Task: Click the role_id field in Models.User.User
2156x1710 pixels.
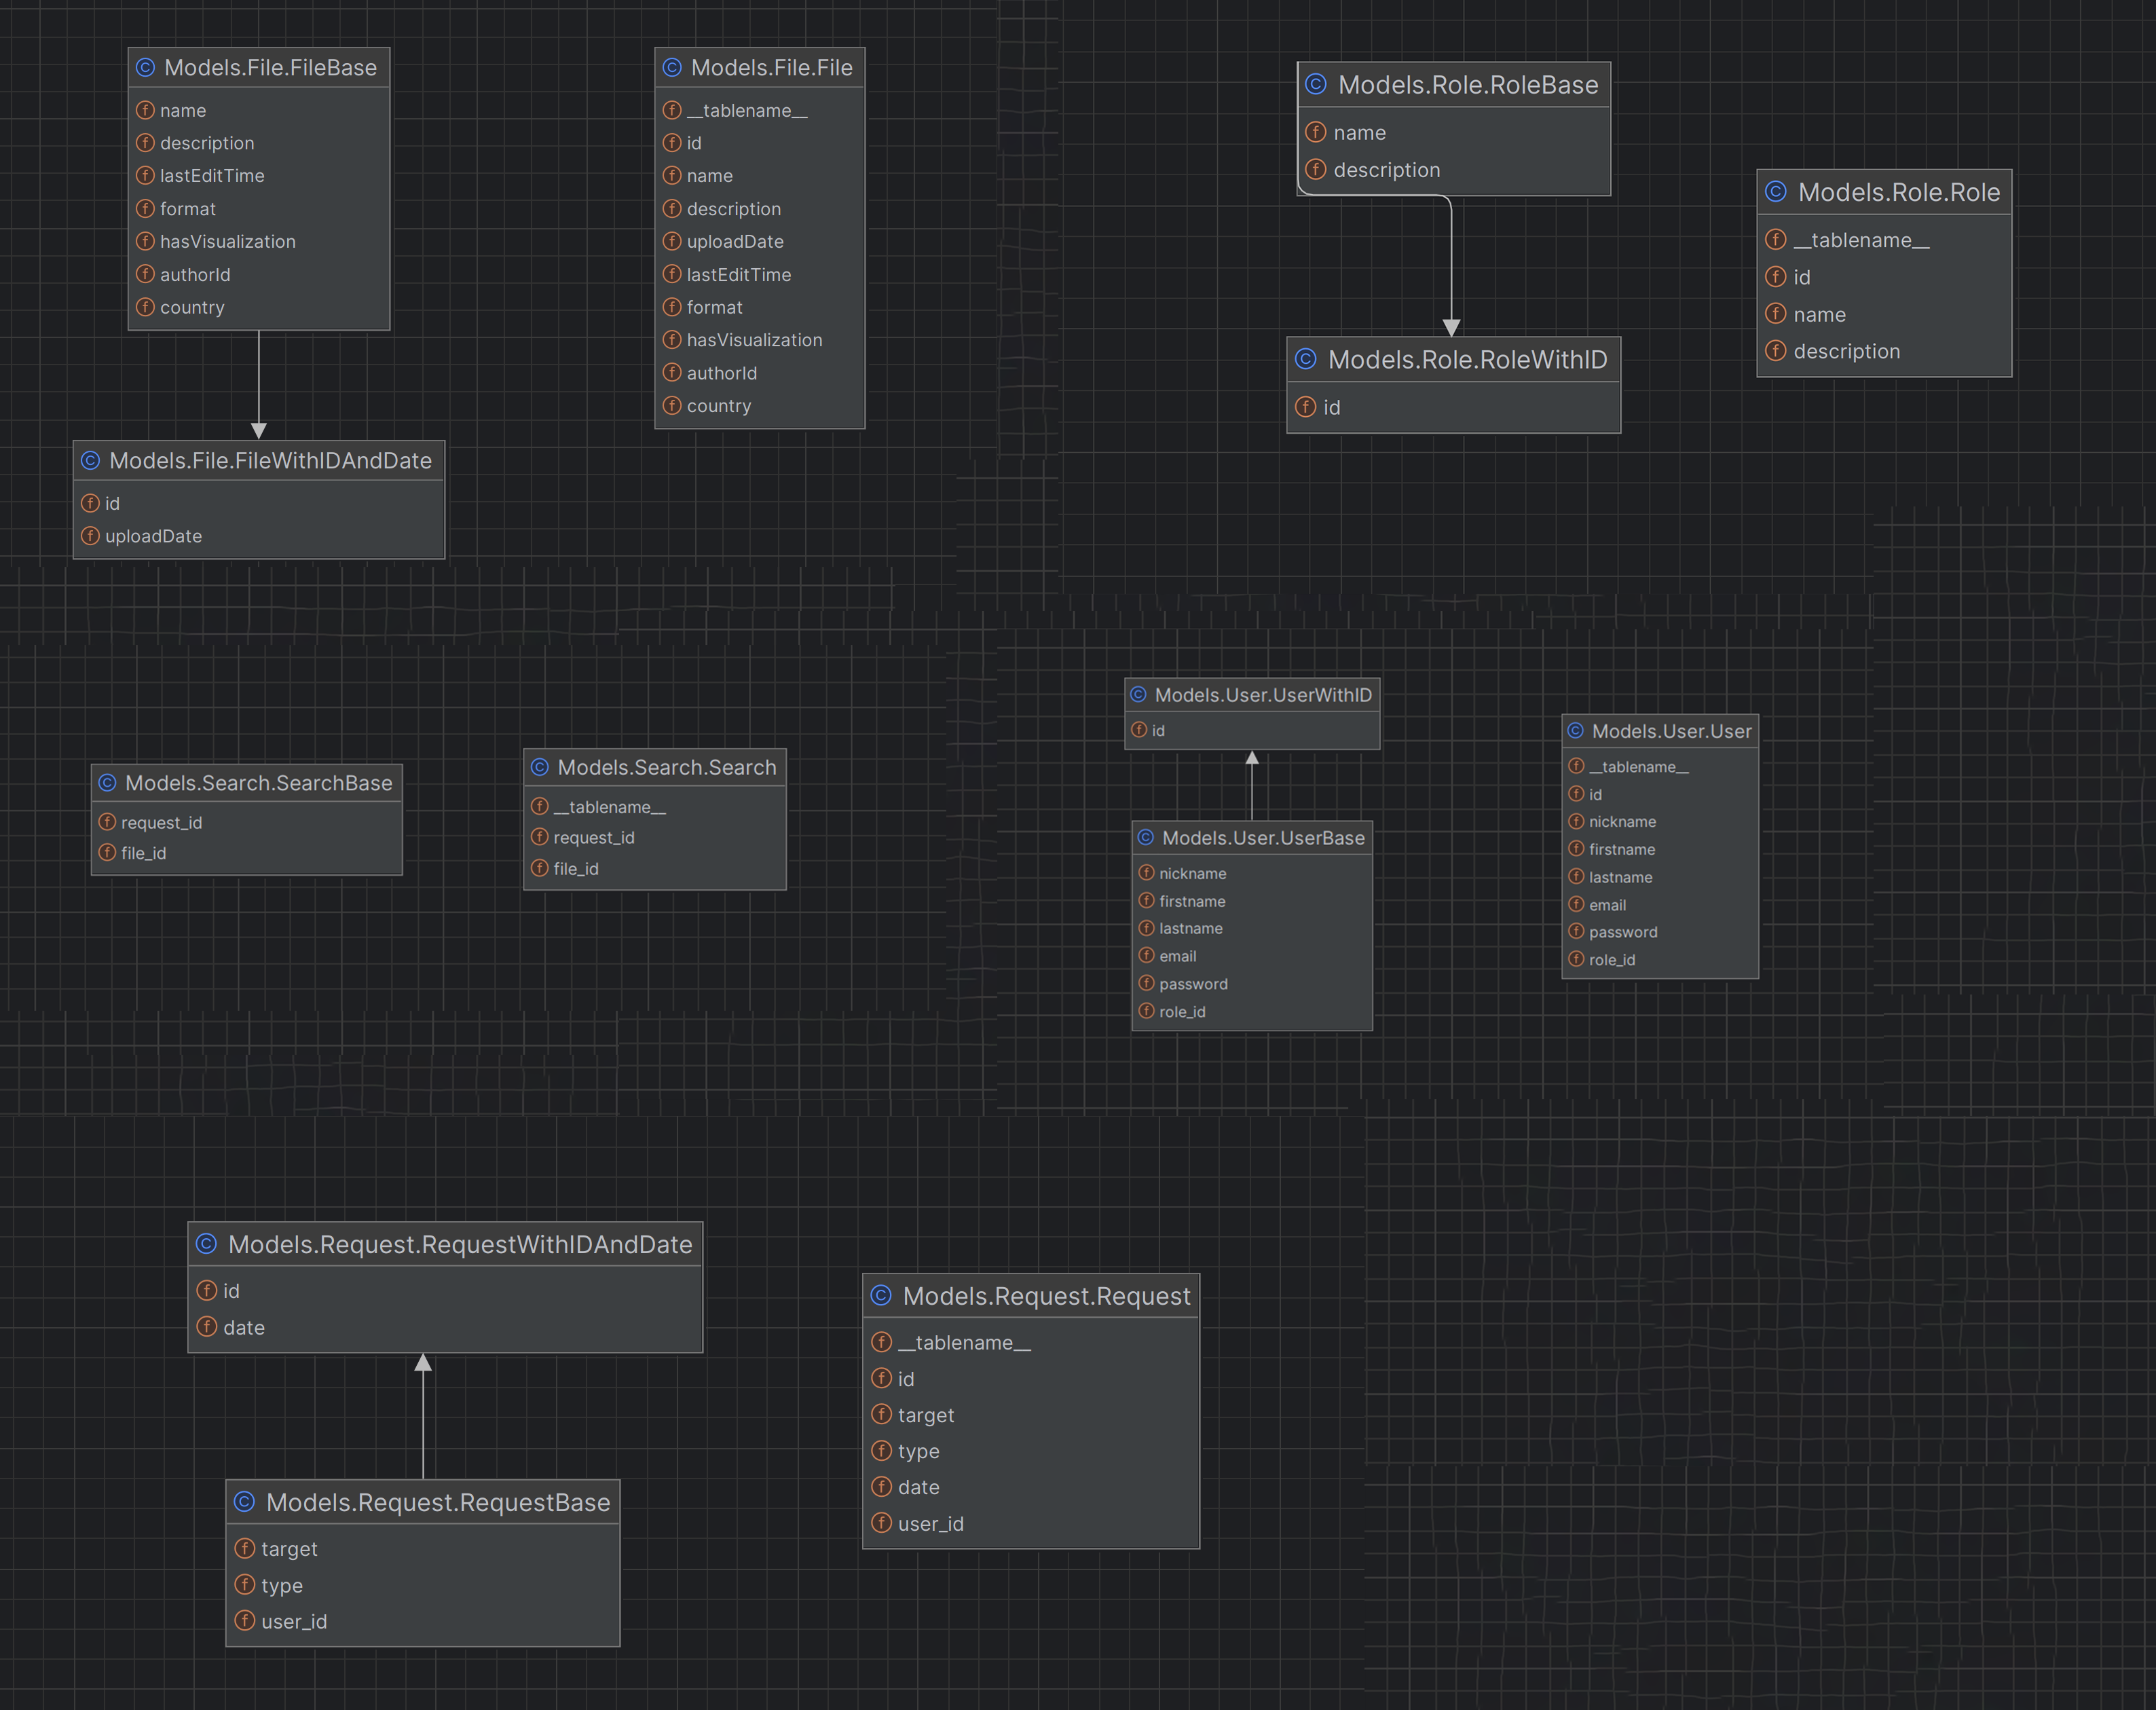Action: click(x=1611, y=960)
